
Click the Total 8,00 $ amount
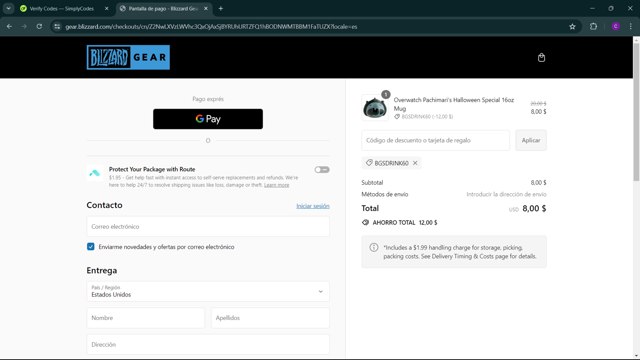(534, 208)
